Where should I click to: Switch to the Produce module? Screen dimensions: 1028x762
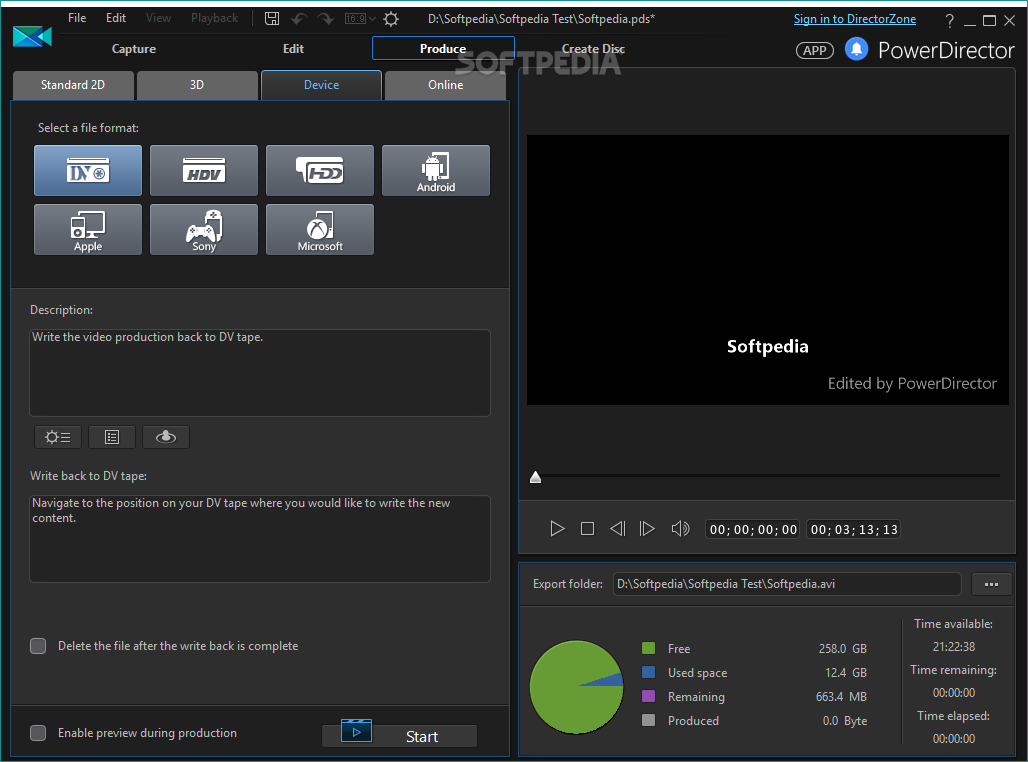coord(443,49)
